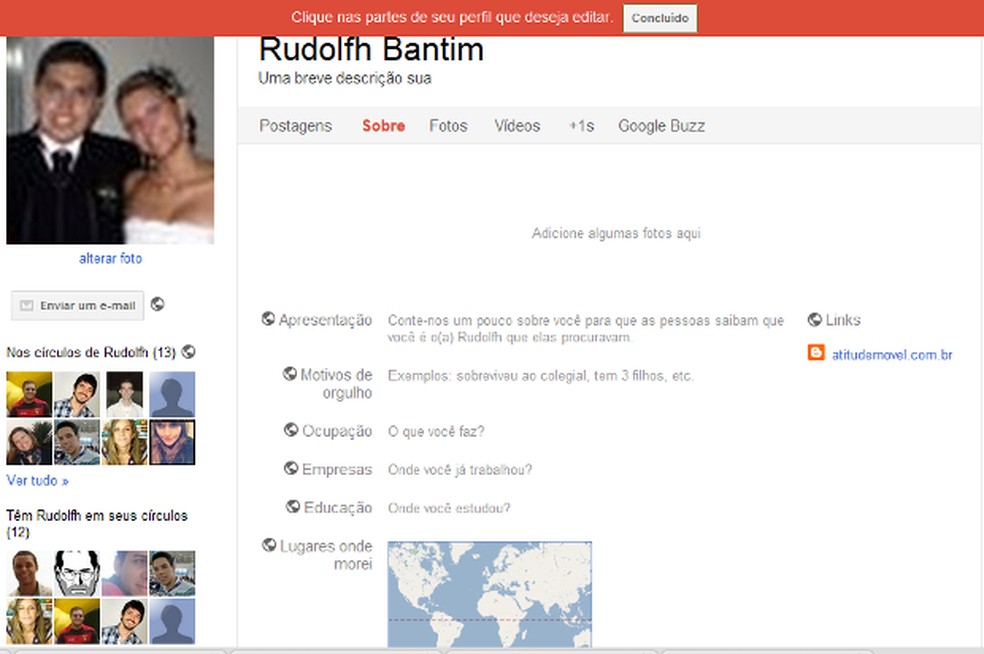The image size is (984, 654).
Task: Toggle privacy for Motivos de orgulho section
Action: 288,373
